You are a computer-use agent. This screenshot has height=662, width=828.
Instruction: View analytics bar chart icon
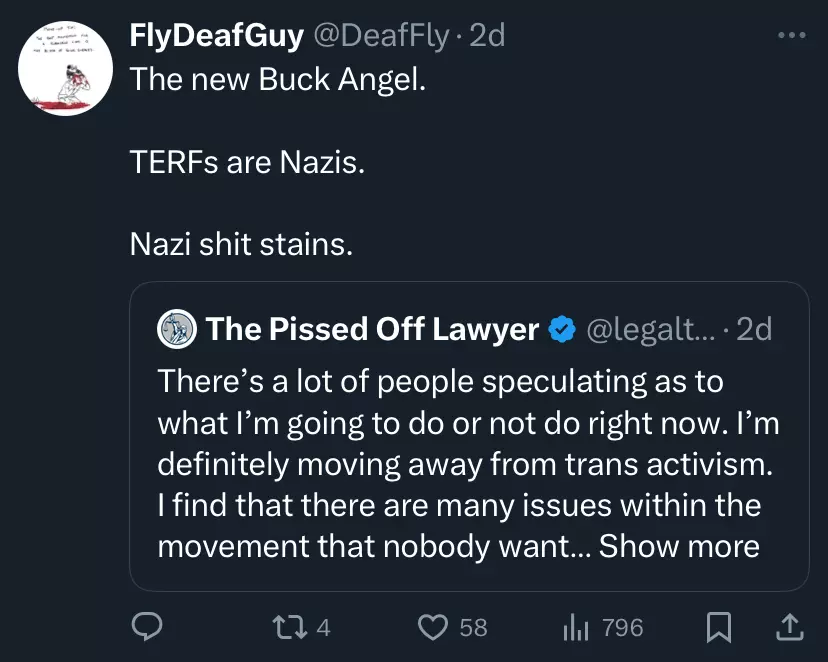(x=576, y=628)
